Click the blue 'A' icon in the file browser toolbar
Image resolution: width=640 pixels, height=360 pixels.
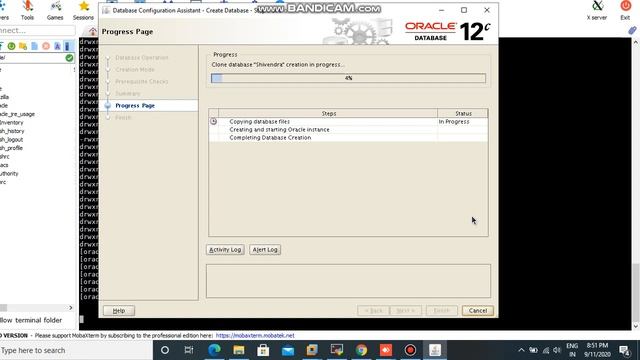pyautogui.click(x=57, y=46)
